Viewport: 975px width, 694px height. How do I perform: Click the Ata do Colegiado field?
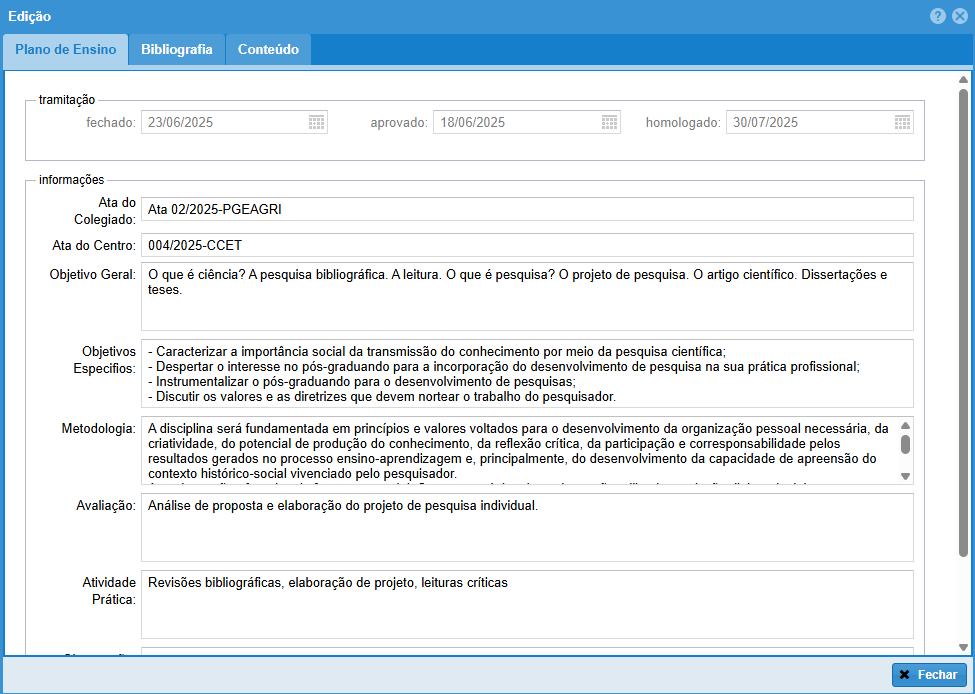tap(526, 209)
